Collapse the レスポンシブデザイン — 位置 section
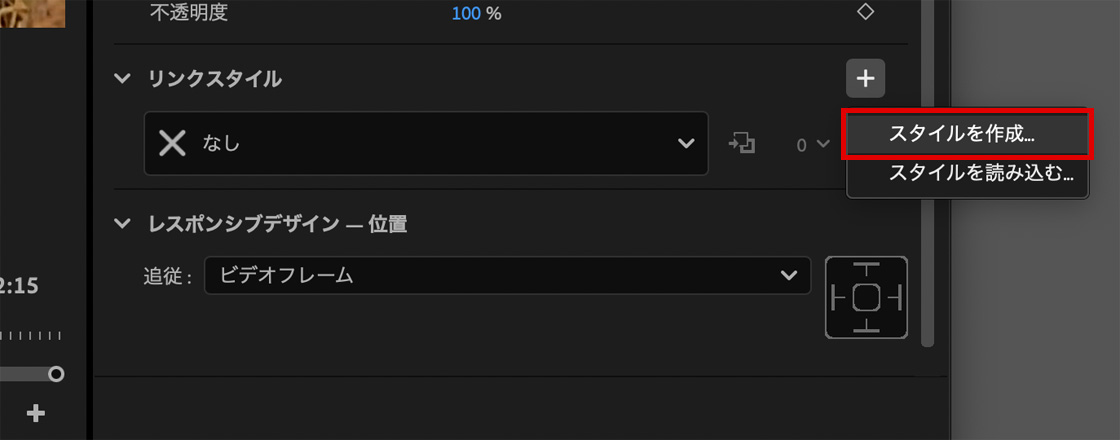 tap(123, 224)
